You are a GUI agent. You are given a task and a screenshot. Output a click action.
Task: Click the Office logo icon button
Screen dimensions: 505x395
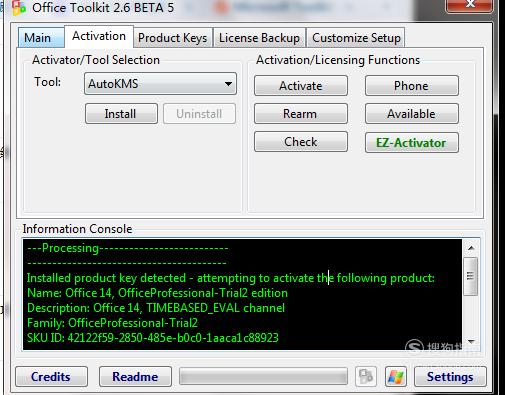(366, 377)
